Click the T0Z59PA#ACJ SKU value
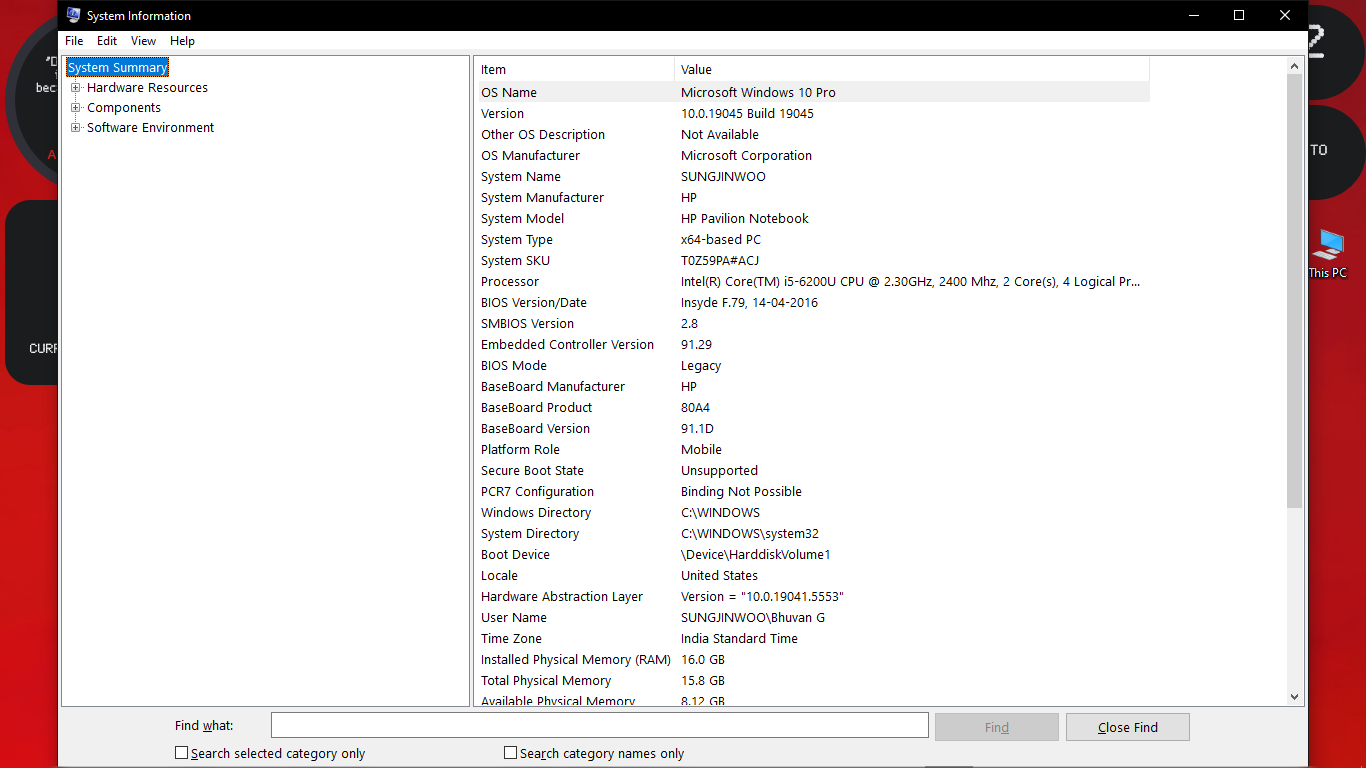 (720, 260)
